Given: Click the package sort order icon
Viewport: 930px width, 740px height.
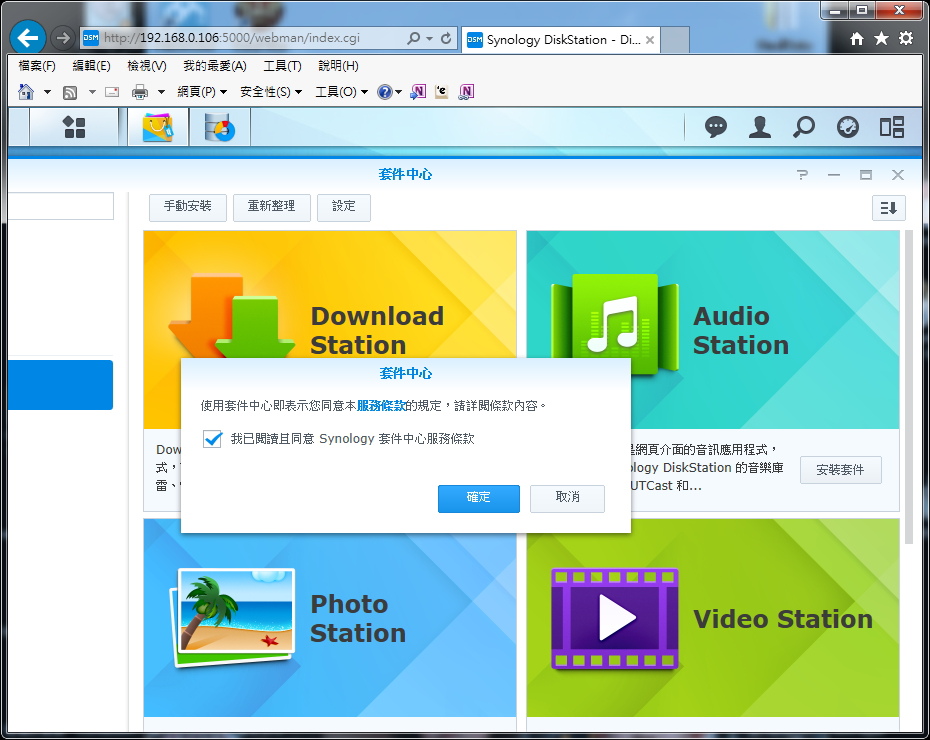Looking at the screenshot, I should click(x=888, y=208).
